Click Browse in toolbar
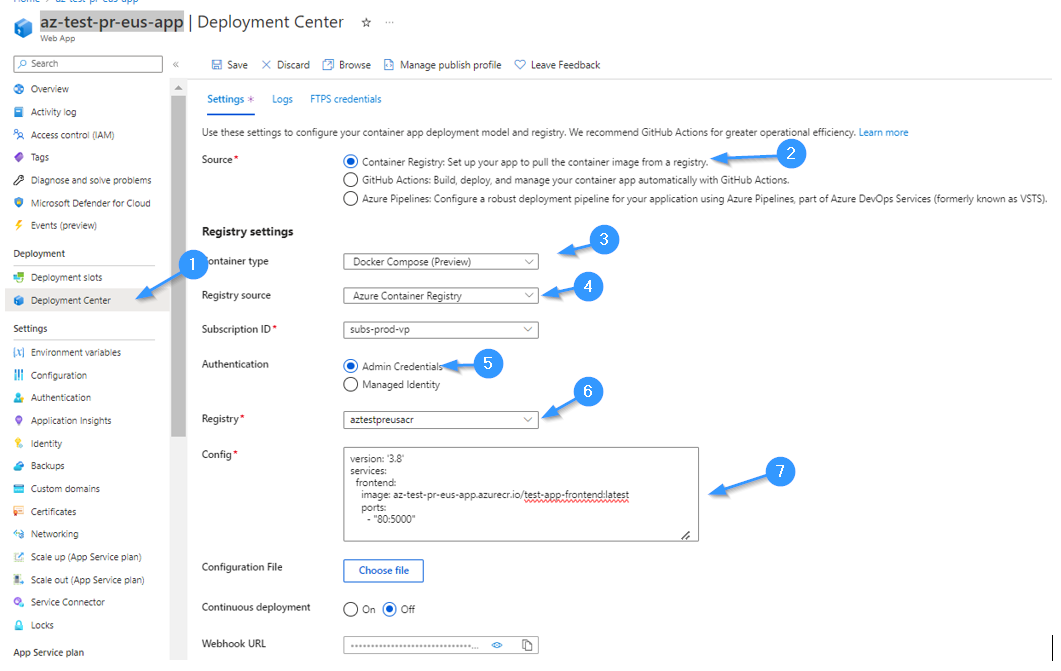1061x671 pixels. (346, 65)
